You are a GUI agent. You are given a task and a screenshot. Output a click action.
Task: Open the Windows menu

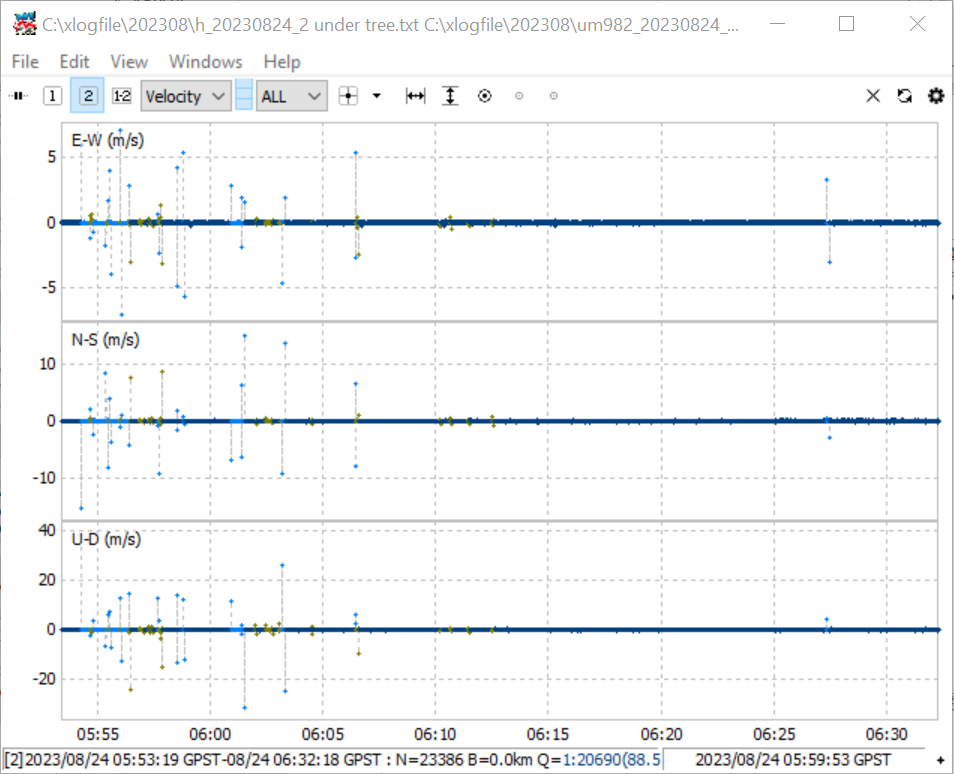tap(206, 61)
